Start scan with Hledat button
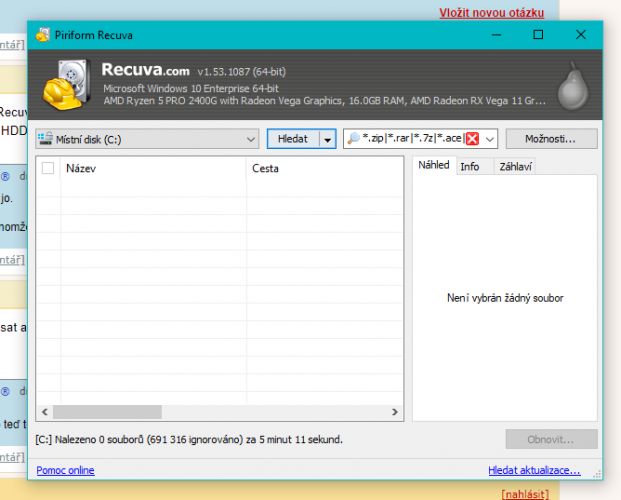This screenshot has width=621, height=500. tap(293, 139)
